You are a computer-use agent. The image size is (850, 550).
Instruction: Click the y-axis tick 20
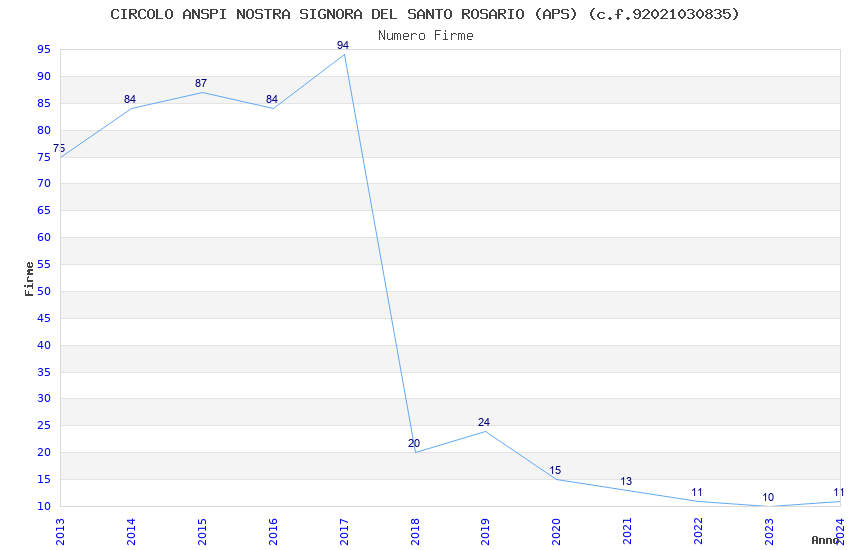pos(44,452)
